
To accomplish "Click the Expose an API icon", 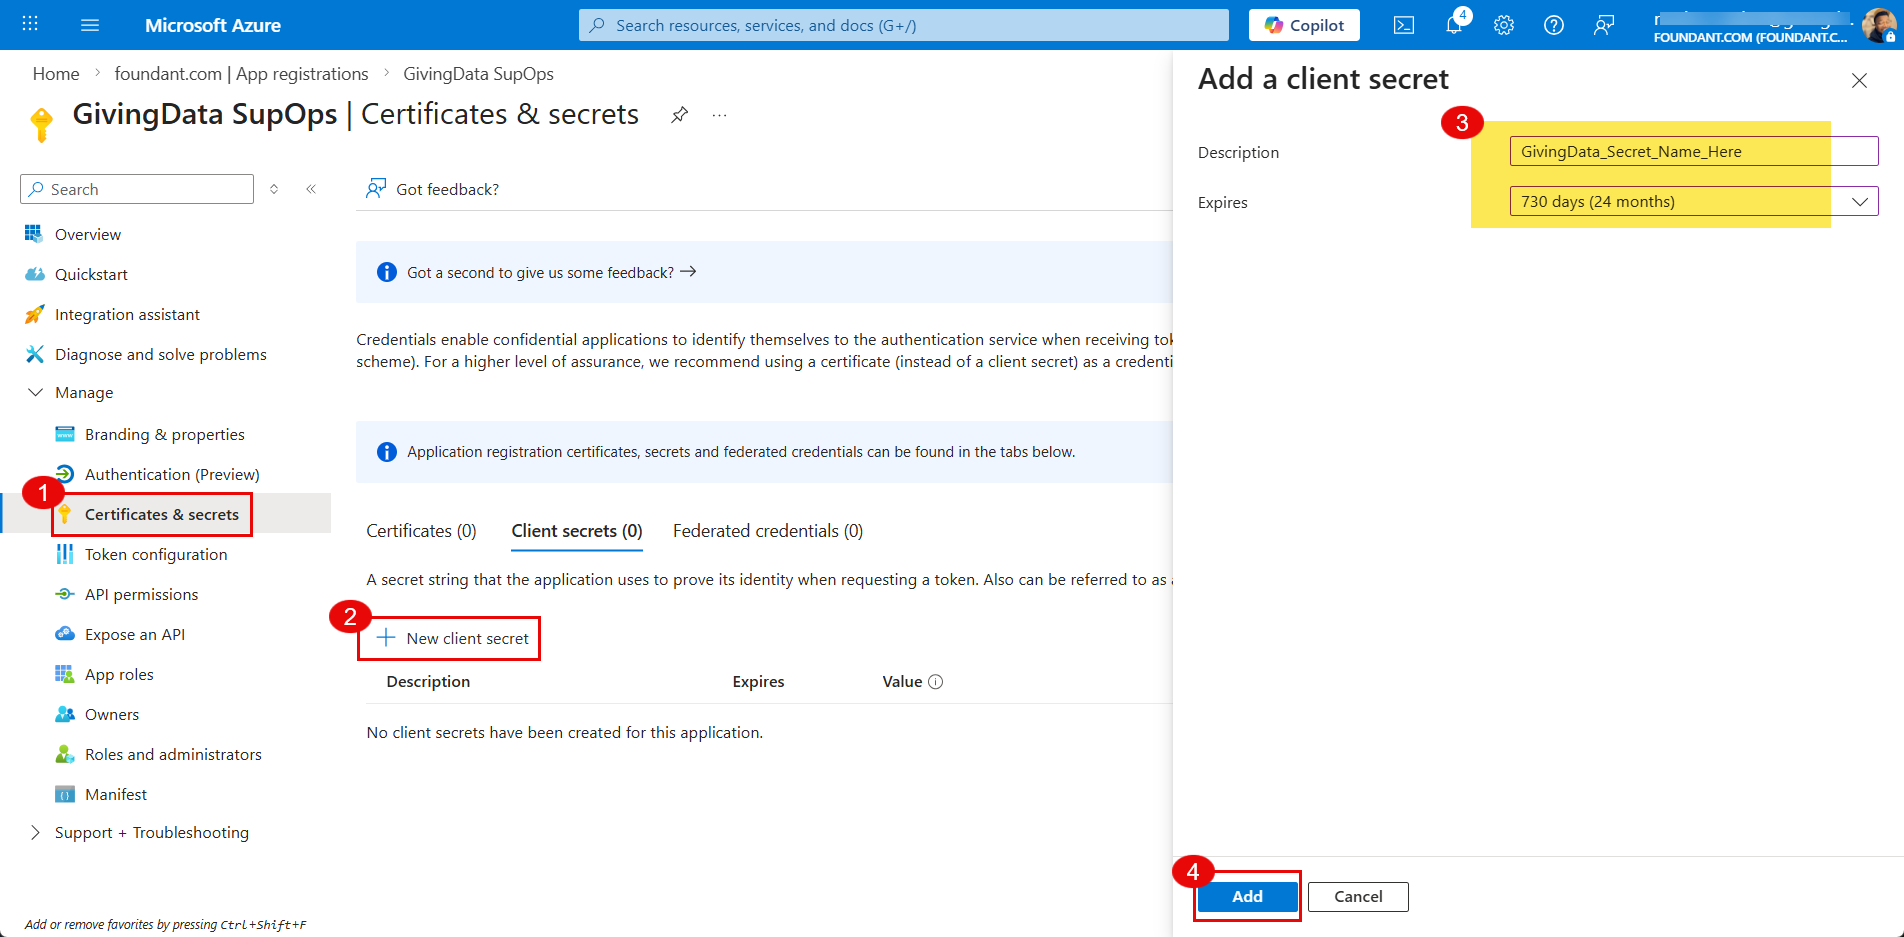I will pos(64,634).
